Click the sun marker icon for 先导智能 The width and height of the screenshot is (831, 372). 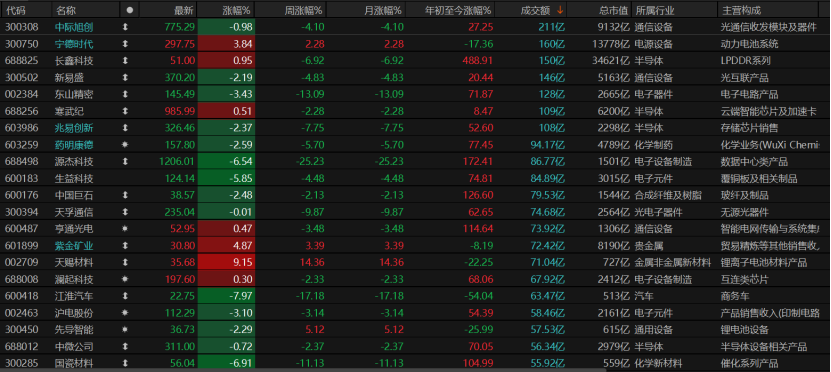tap(125, 330)
